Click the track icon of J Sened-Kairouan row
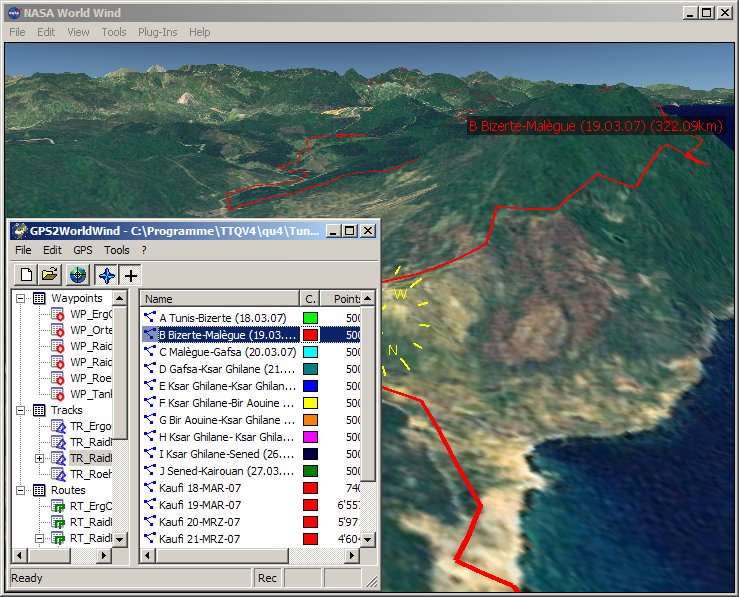Screen dimensions: 739x597 point(150,470)
